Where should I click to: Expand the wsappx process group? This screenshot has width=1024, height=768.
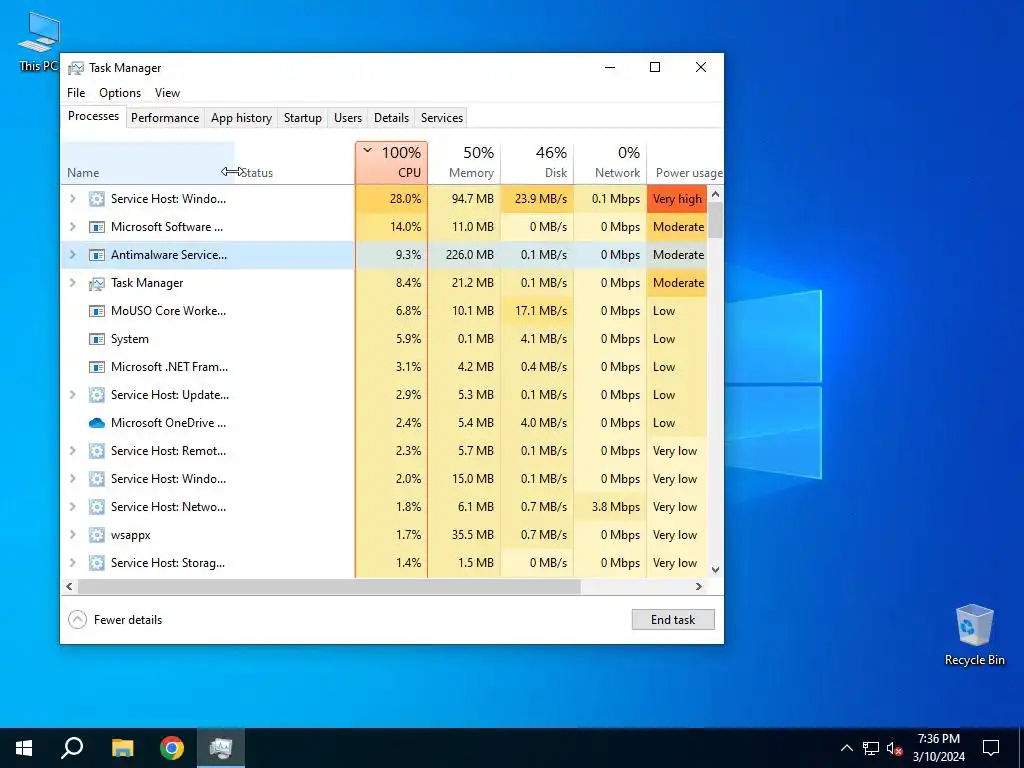[72, 535]
